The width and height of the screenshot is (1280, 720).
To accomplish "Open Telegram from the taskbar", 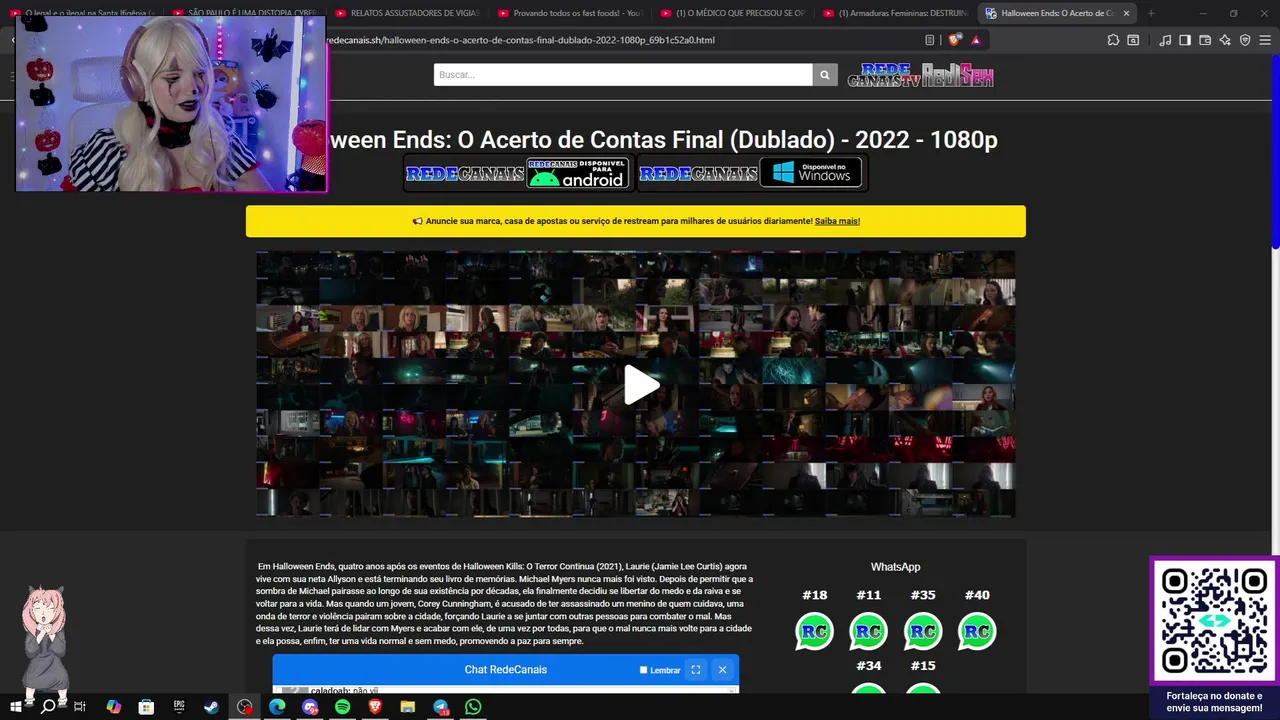I will point(440,707).
